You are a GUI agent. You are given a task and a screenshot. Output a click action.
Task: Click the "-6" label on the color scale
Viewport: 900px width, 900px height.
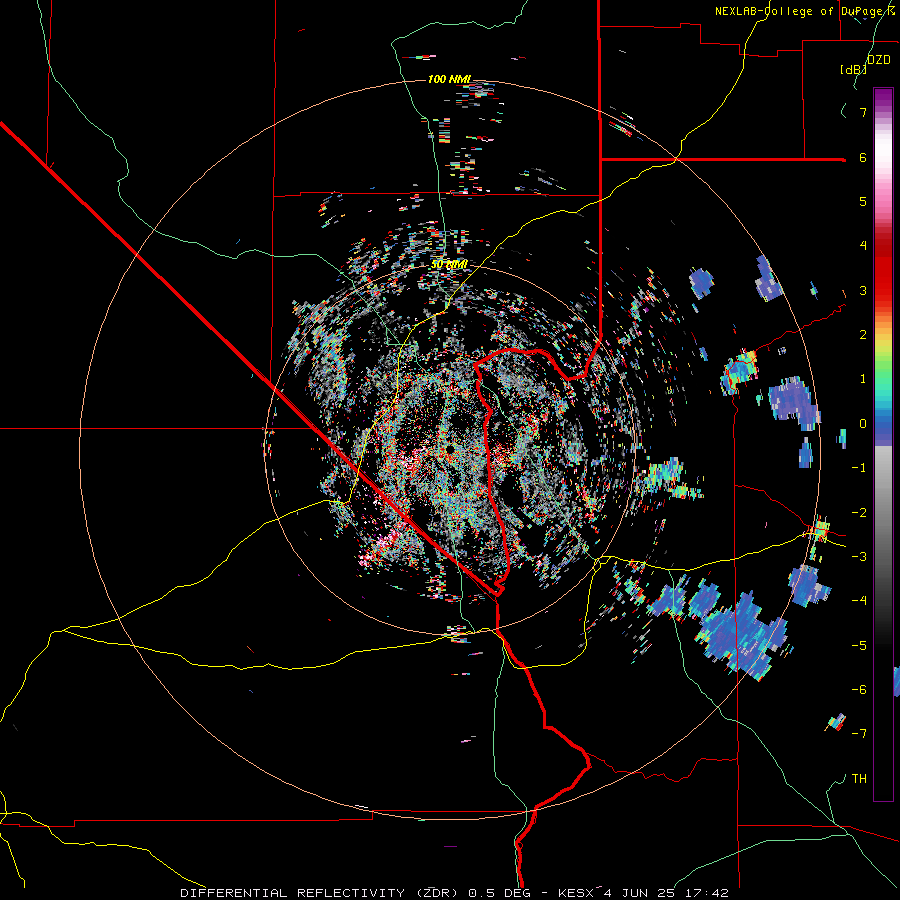click(859, 690)
